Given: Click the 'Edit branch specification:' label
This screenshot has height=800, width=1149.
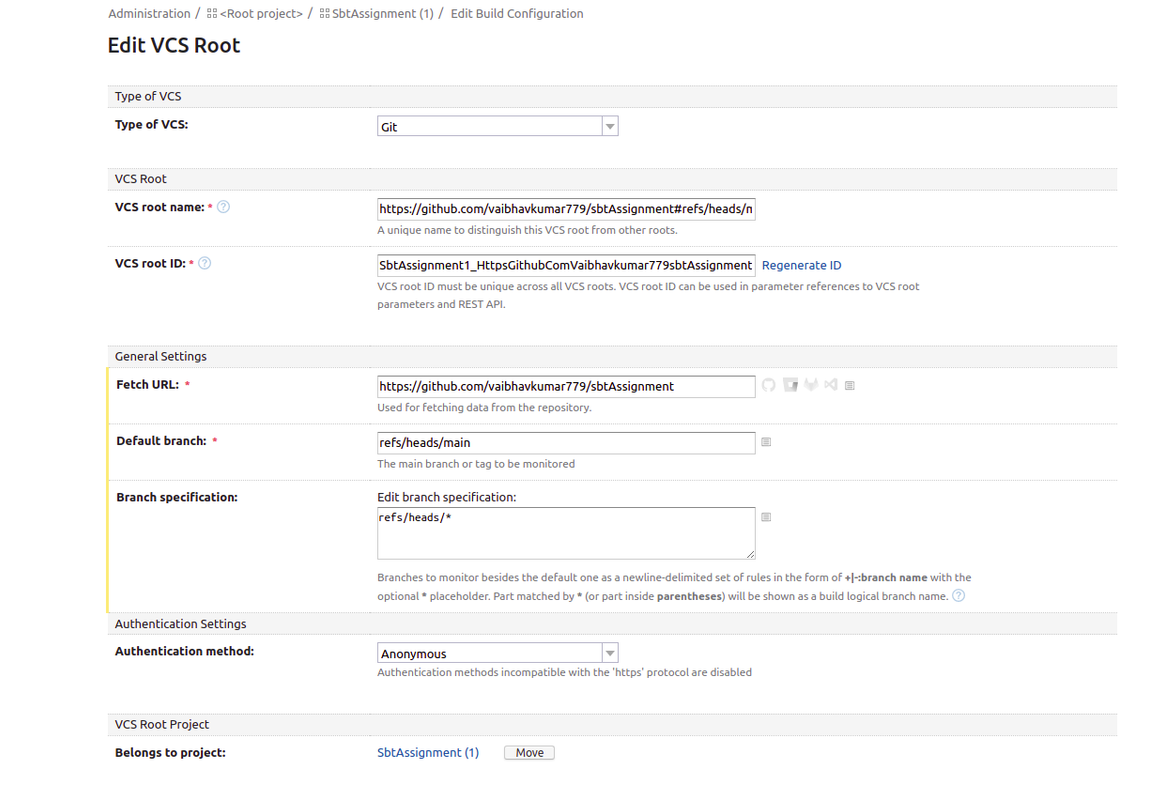Looking at the screenshot, I should [x=446, y=497].
